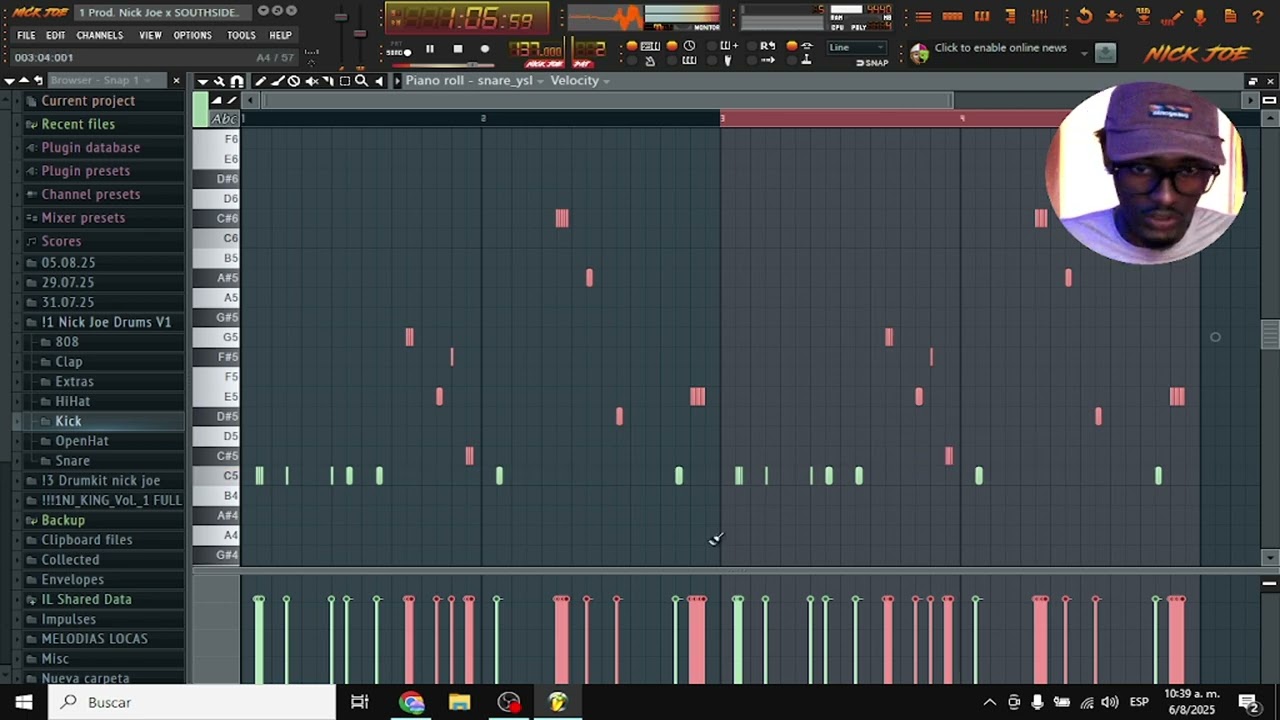This screenshot has width=1280, height=720.
Task: Click the online news globe face icon
Action: [x=919, y=53]
